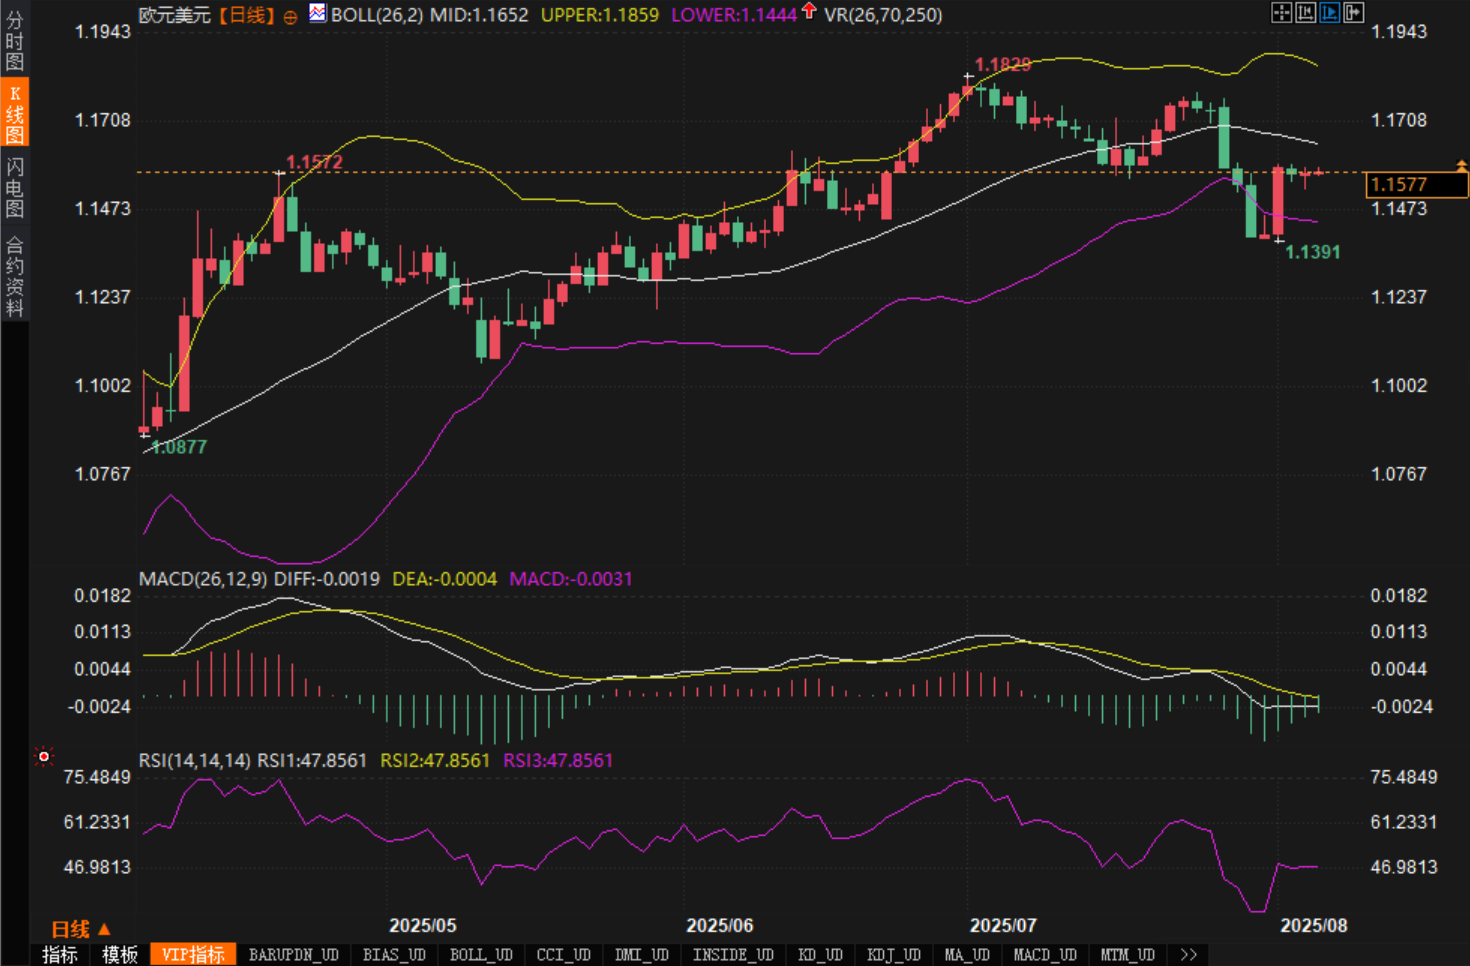This screenshot has width=1470, height=966.
Task: Click the 2025/08 date axis label
Action: [x=1314, y=926]
